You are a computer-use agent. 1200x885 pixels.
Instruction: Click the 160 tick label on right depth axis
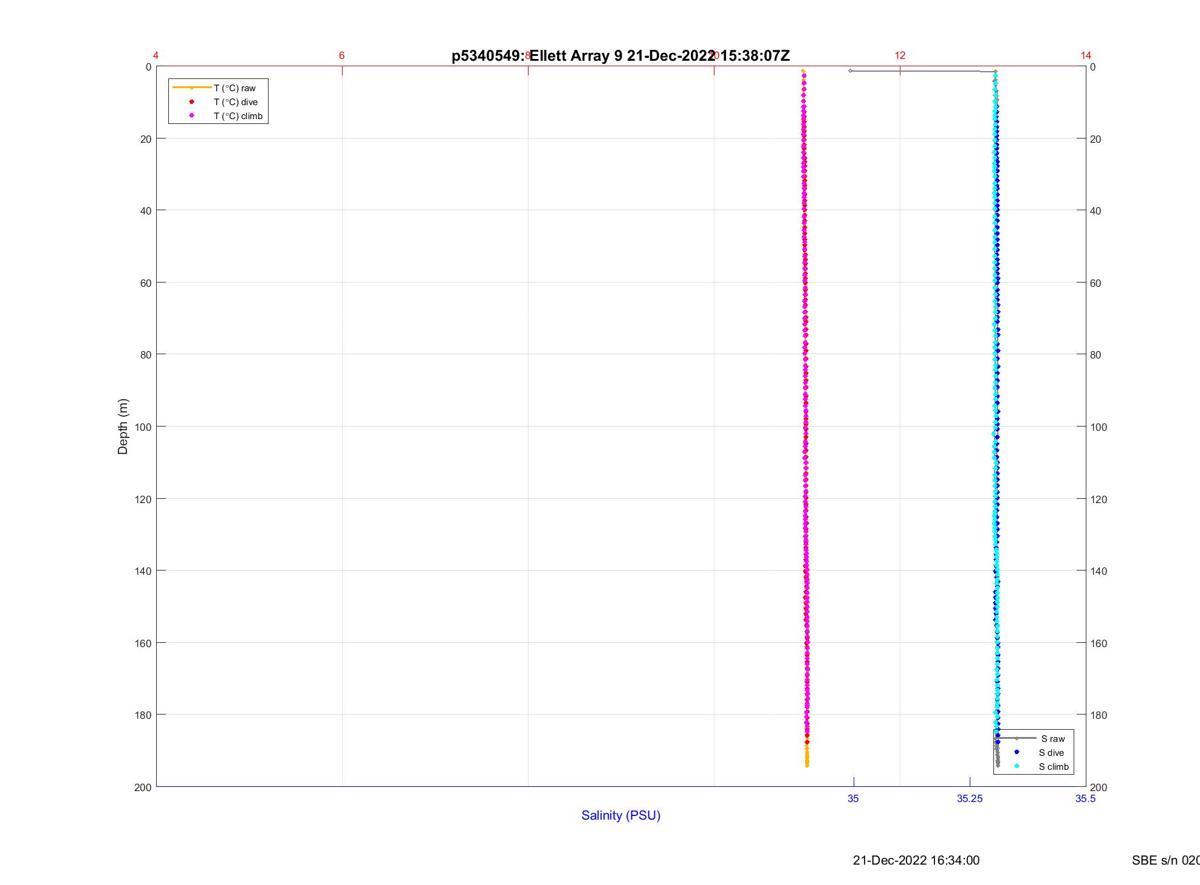(x=1099, y=643)
